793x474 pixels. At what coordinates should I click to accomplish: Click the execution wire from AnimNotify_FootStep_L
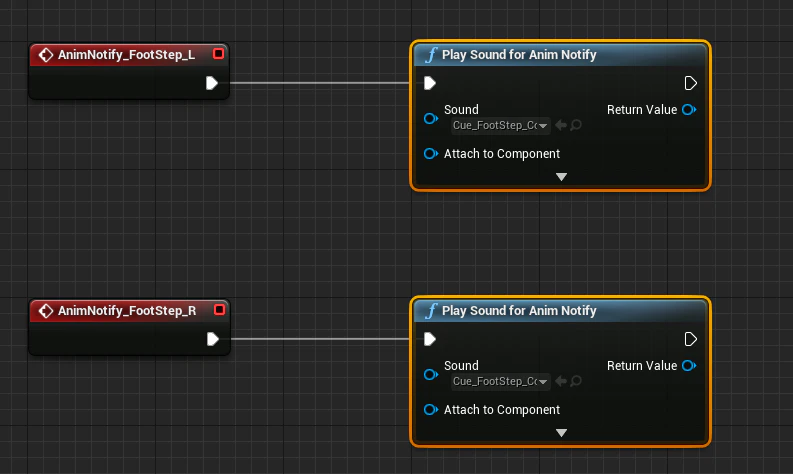click(319, 83)
